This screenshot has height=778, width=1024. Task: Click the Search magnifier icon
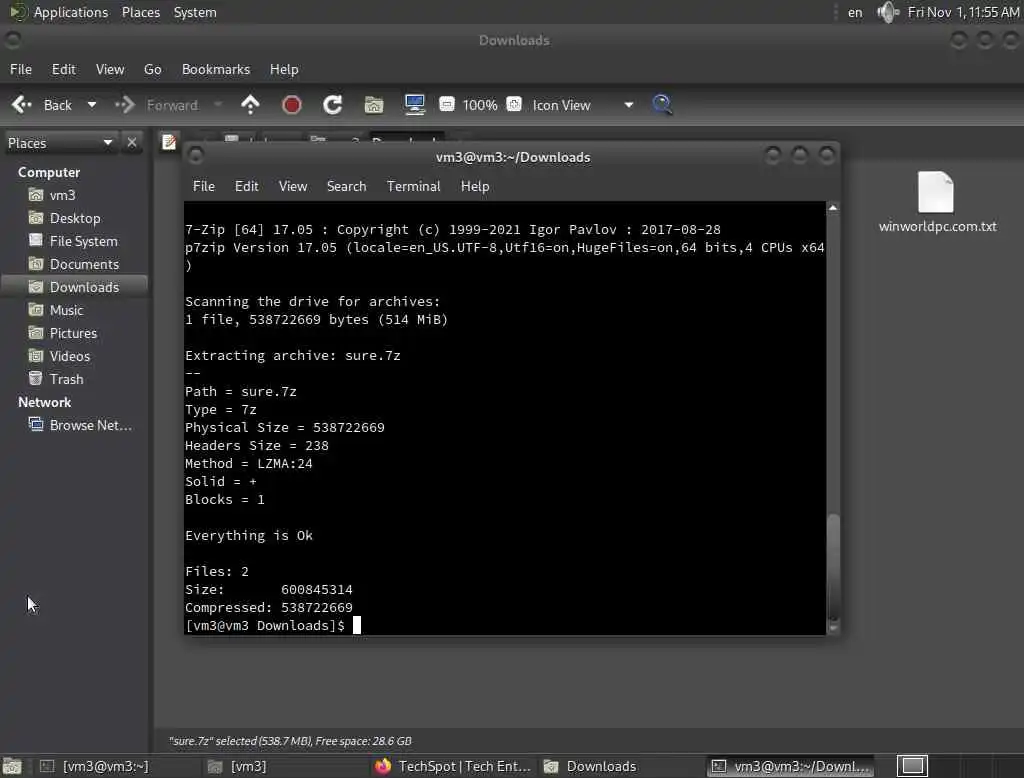click(662, 105)
